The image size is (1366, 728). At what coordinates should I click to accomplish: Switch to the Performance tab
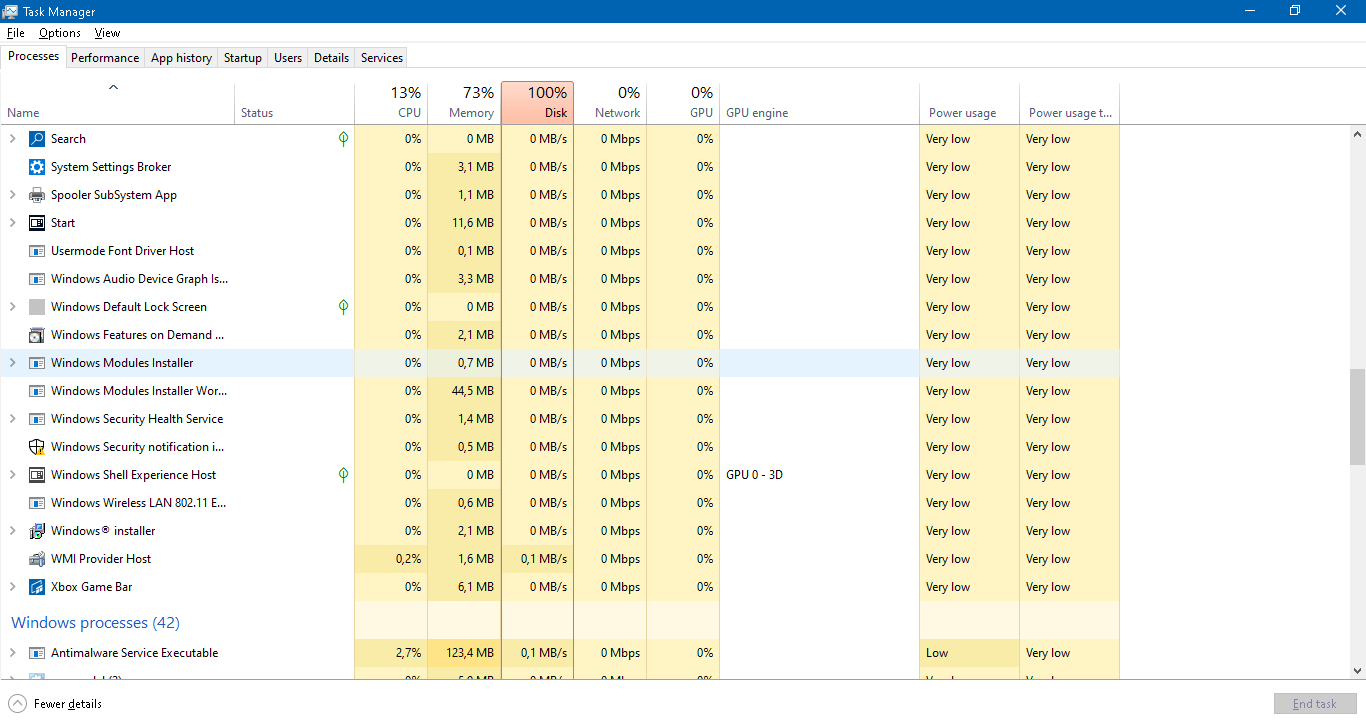105,58
